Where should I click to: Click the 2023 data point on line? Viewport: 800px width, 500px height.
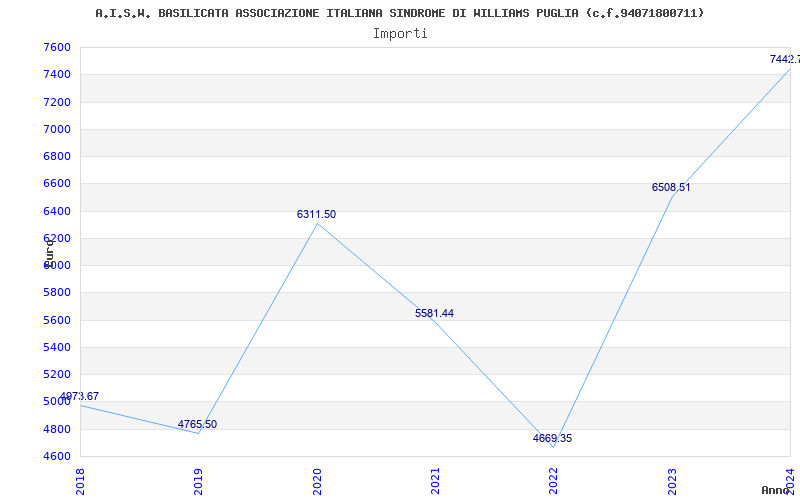coord(672,196)
